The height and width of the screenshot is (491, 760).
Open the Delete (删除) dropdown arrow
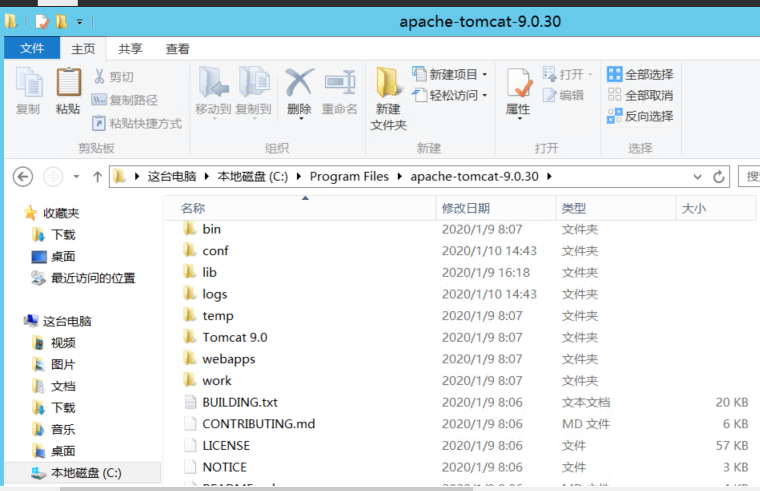(301, 119)
